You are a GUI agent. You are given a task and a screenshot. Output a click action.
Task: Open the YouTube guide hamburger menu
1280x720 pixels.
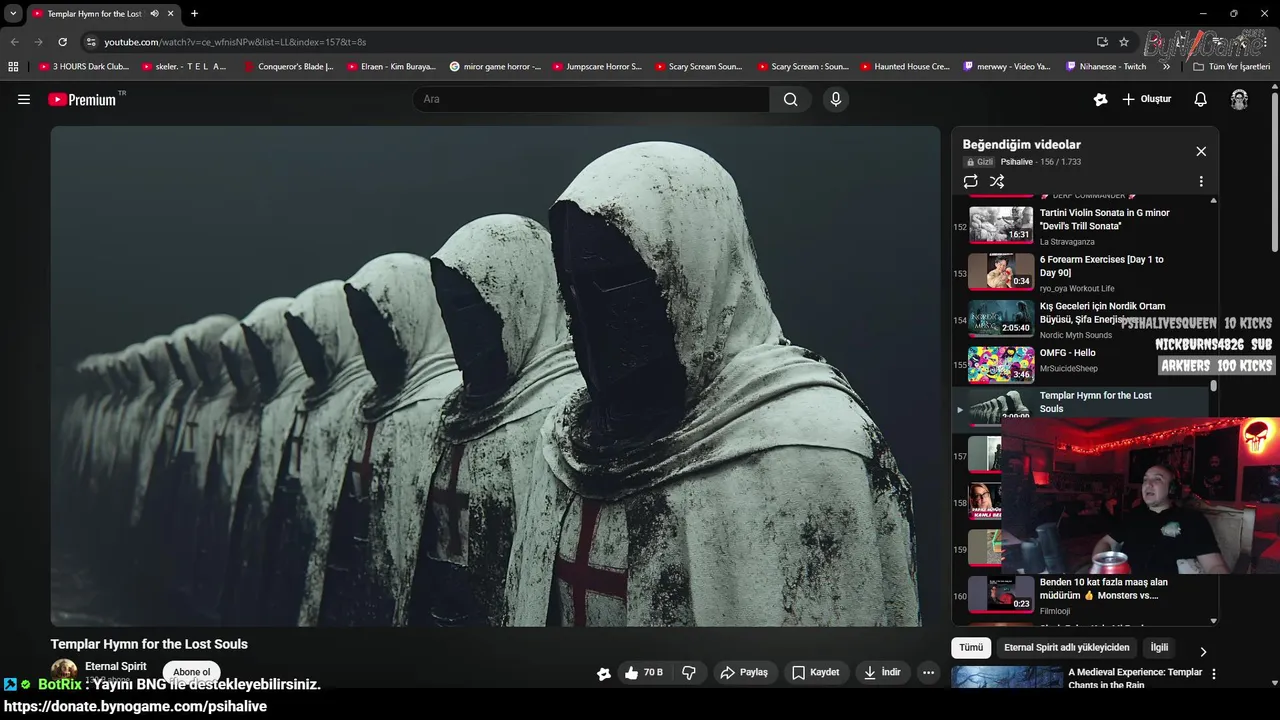coord(24,99)
